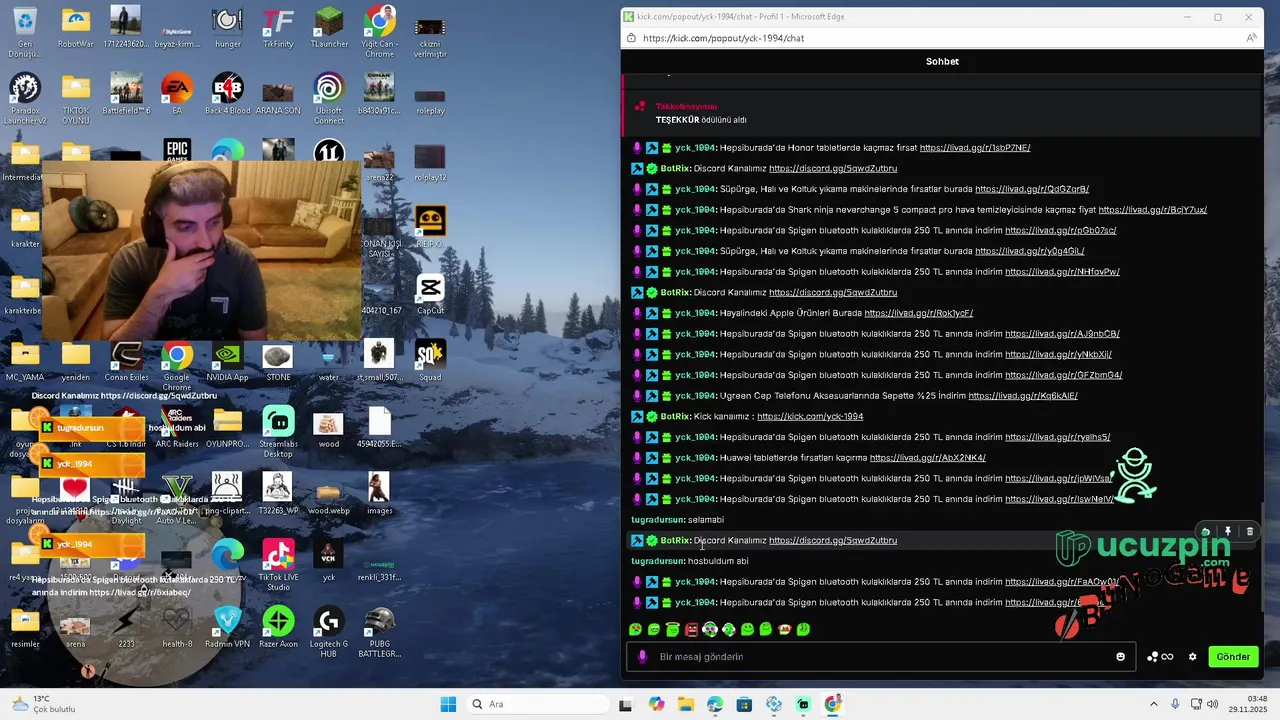Open the emoji picker in the message box

(x=1120, y=657)
